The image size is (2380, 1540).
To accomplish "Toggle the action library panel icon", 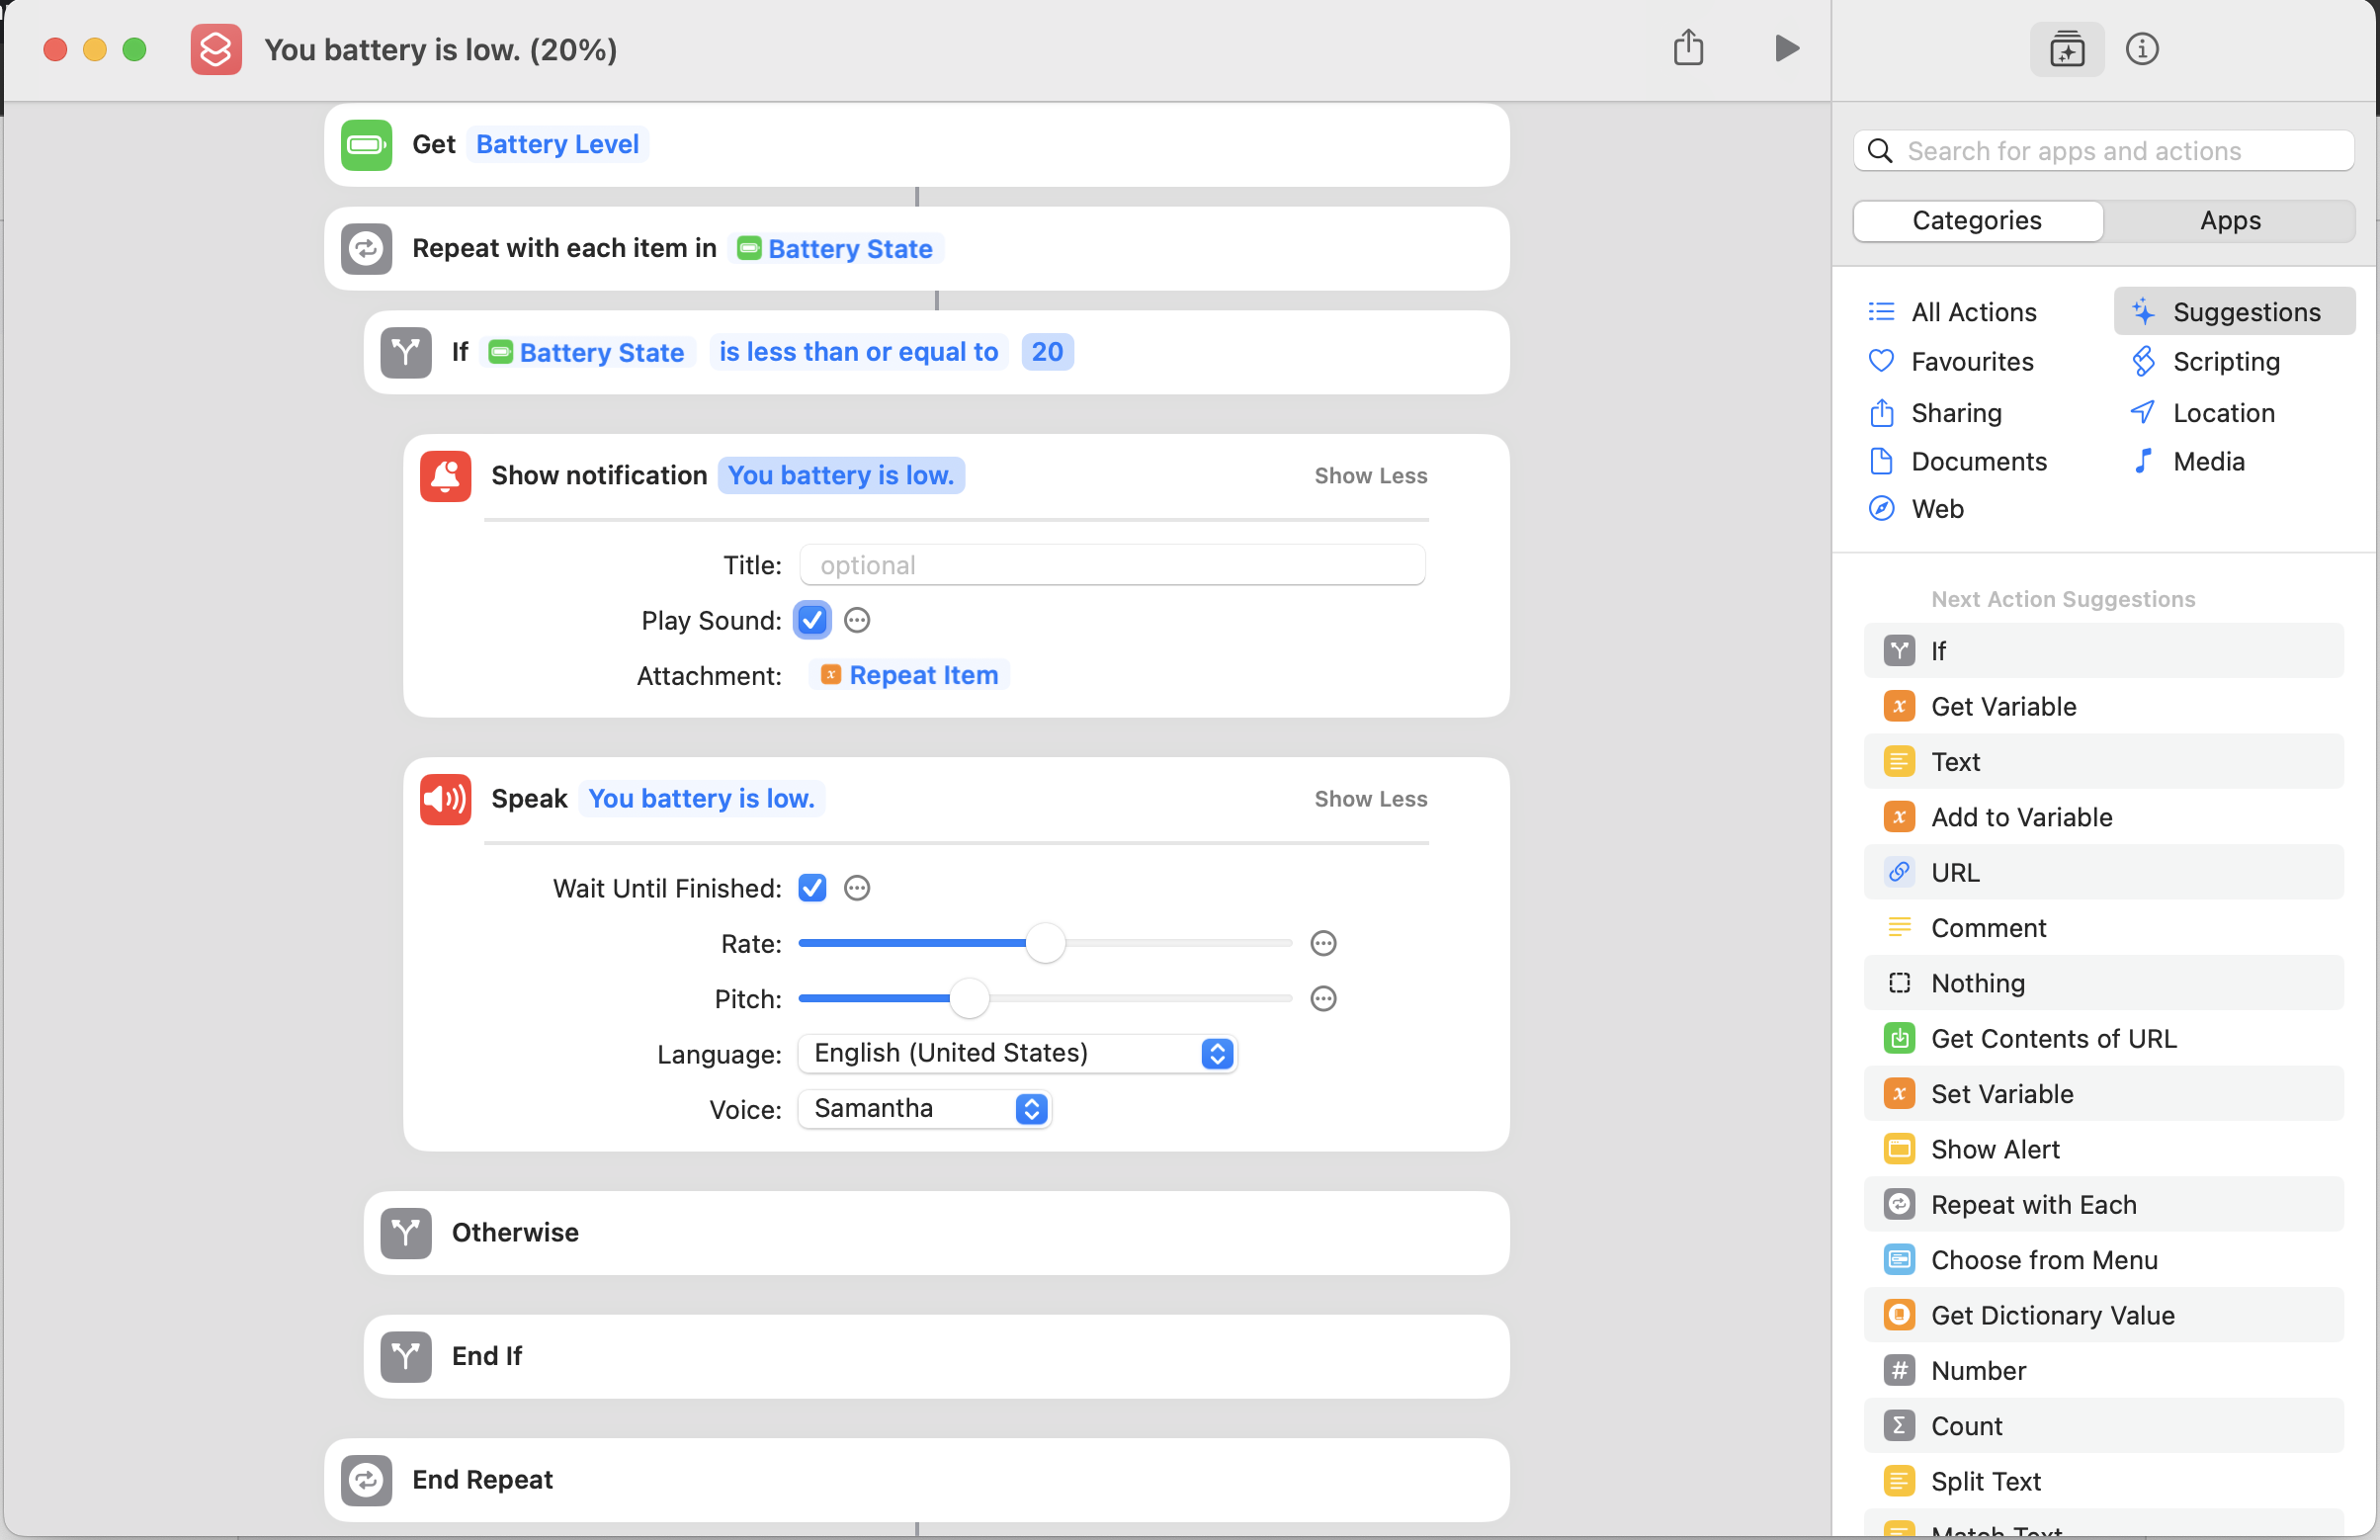I will coord(2066,48).
